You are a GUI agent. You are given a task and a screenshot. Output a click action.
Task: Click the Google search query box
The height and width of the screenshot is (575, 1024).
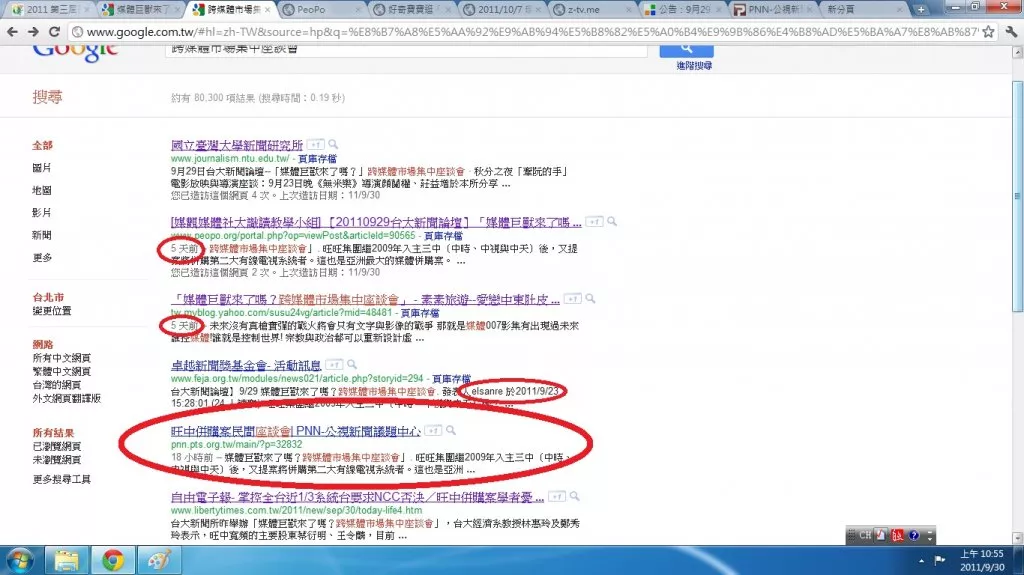pyautogui.click(x=406, y=49)
